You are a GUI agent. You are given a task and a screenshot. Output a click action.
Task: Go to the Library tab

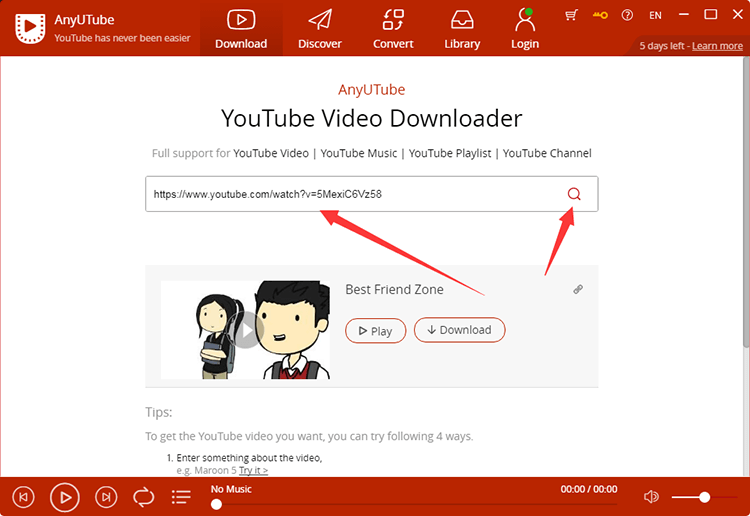462,30
